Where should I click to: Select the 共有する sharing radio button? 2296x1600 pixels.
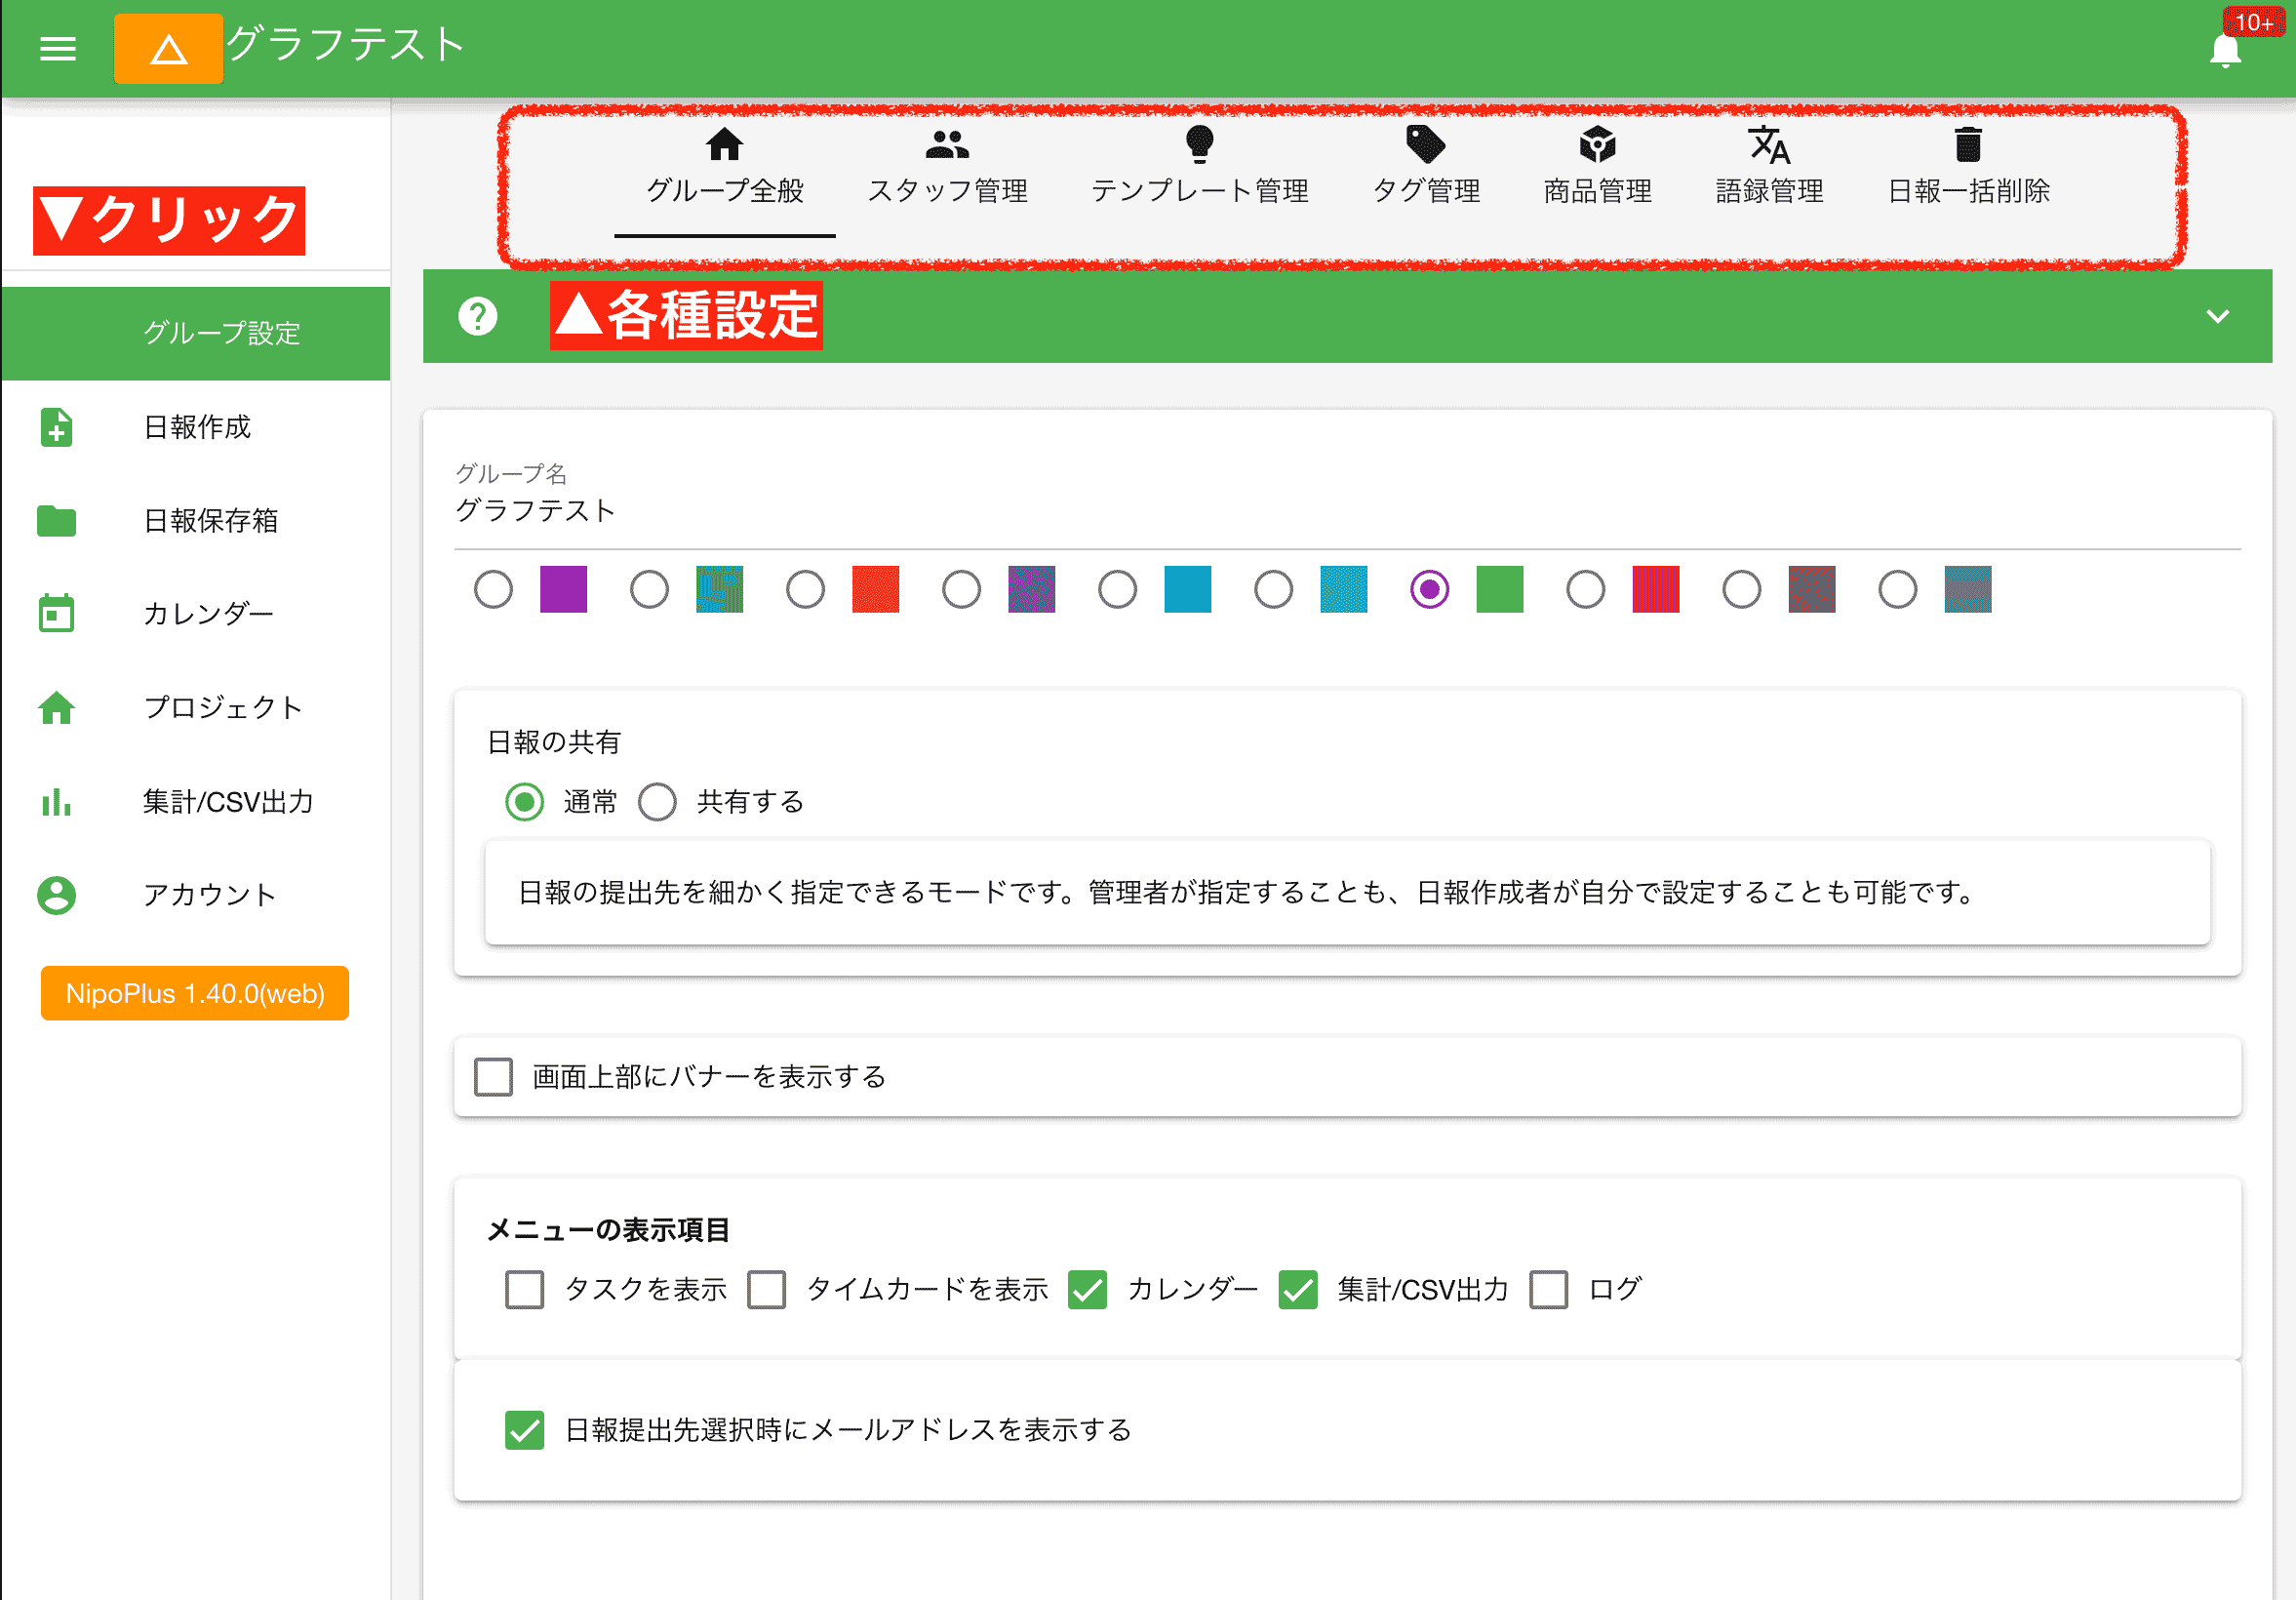pyautogui.click(x=658, y=801)
